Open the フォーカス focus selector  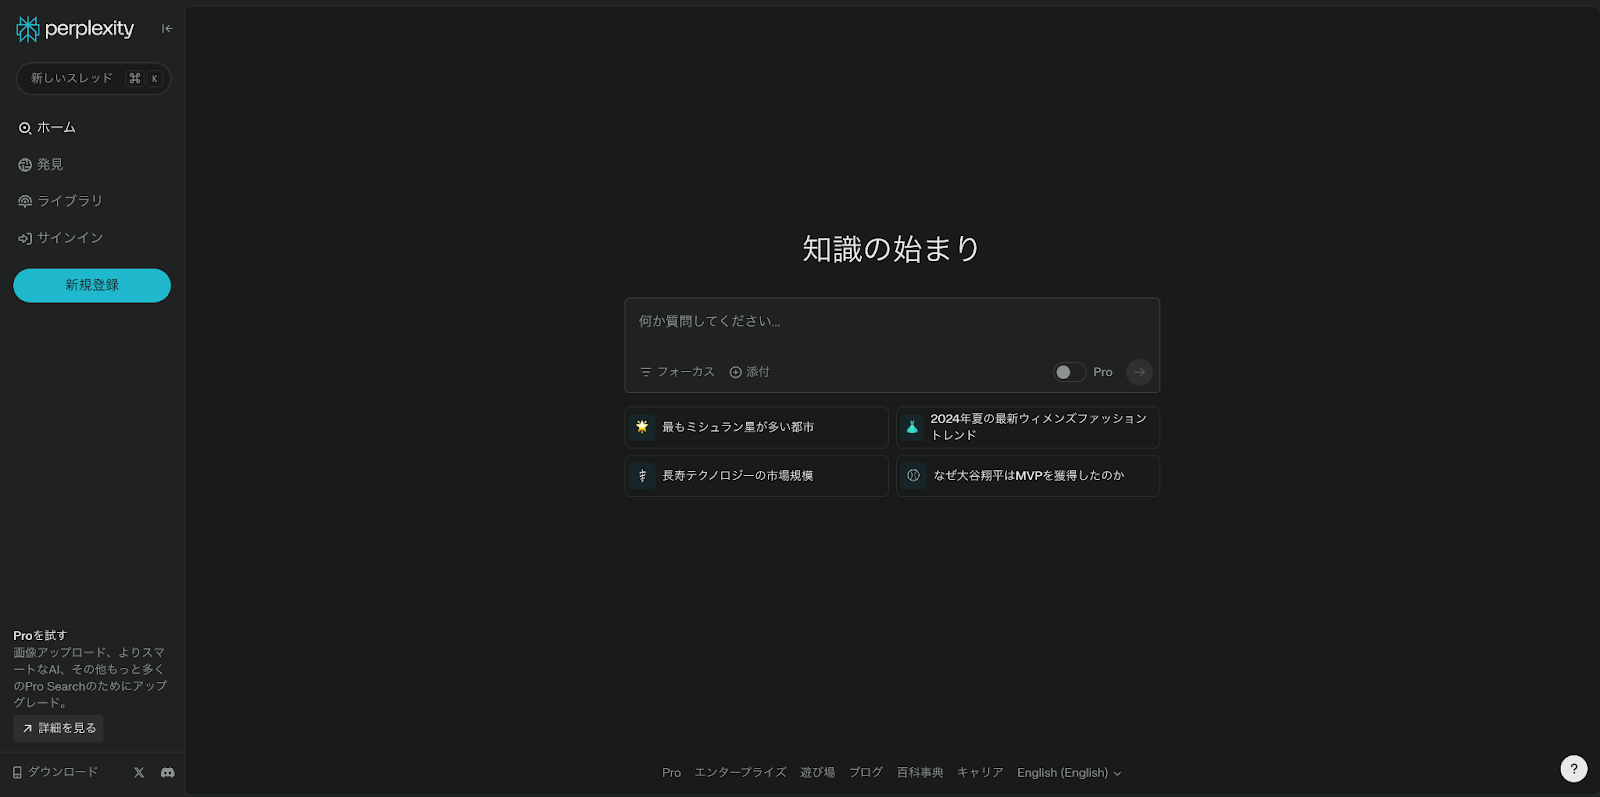677,372
